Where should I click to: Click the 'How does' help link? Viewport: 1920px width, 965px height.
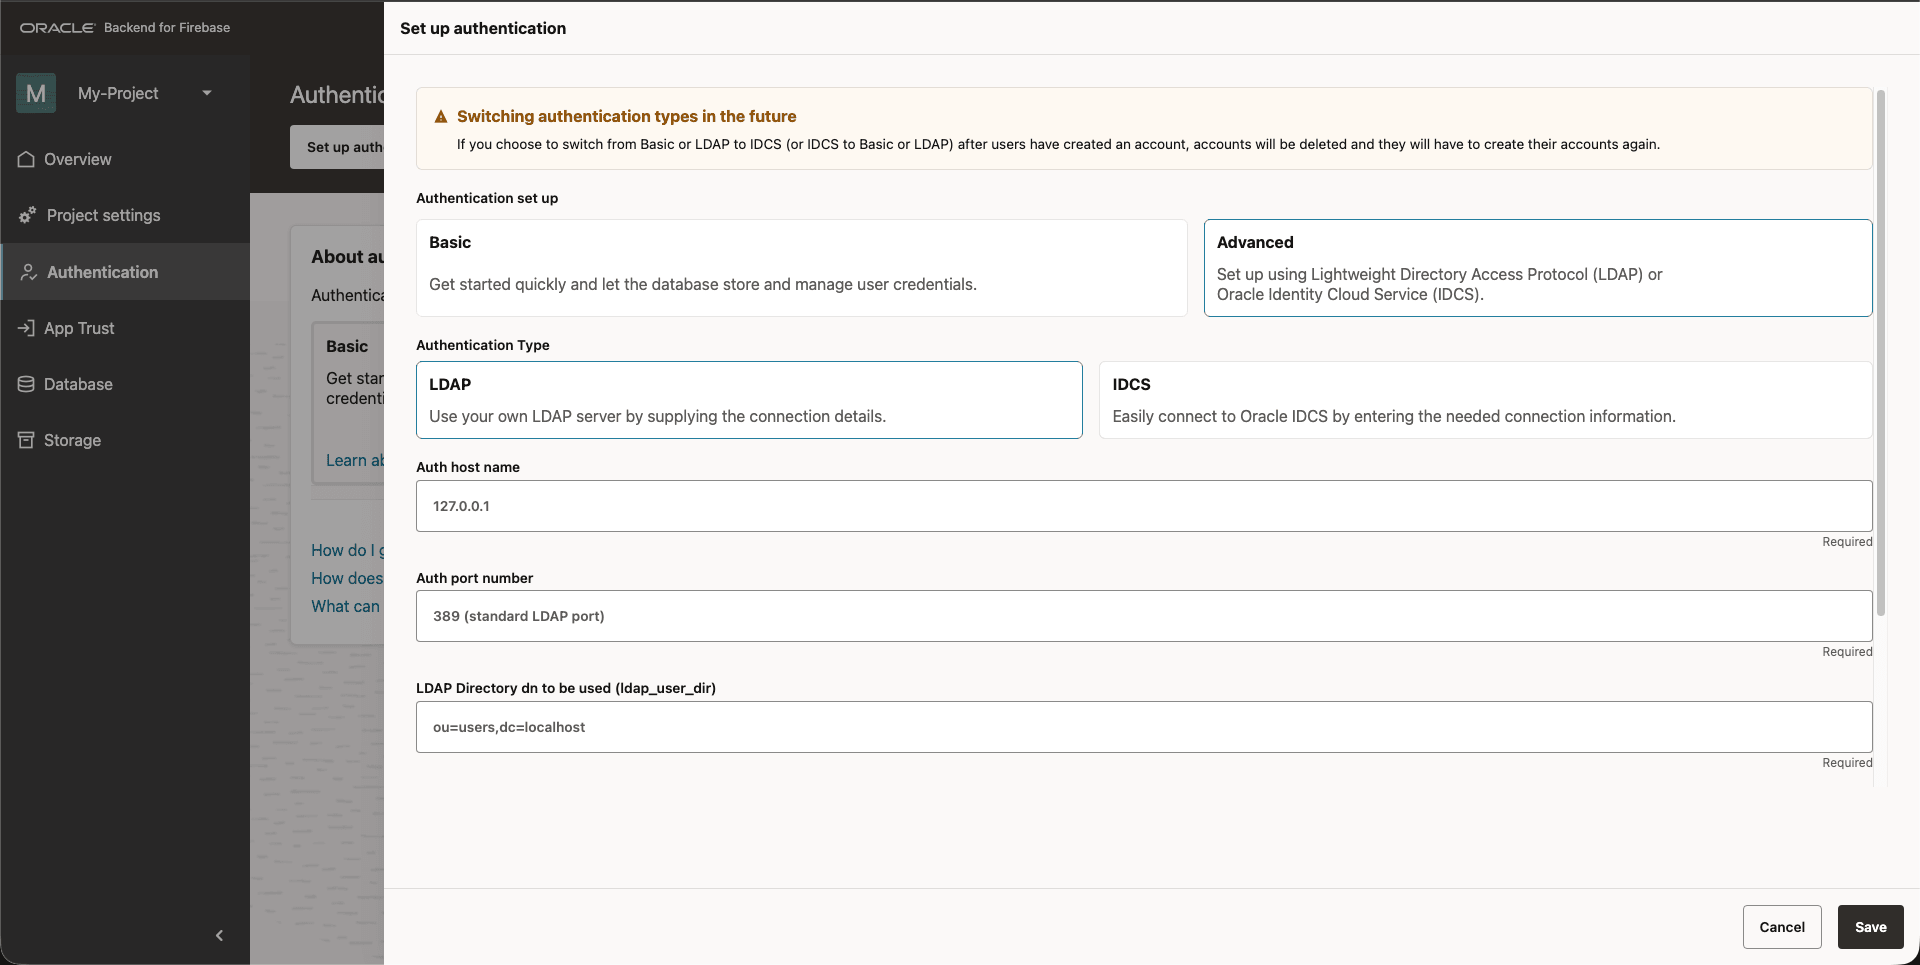point(347,578)
